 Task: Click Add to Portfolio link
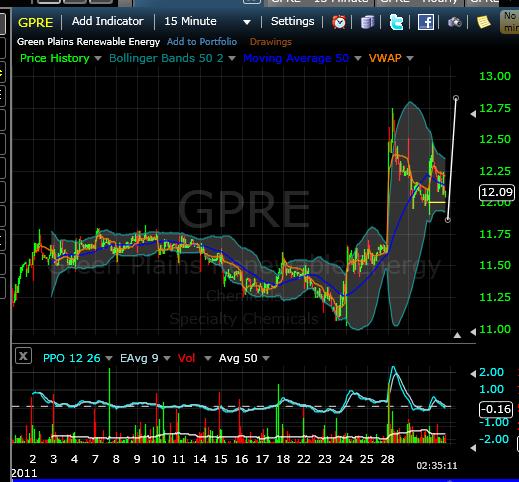(x=202, y=42)
